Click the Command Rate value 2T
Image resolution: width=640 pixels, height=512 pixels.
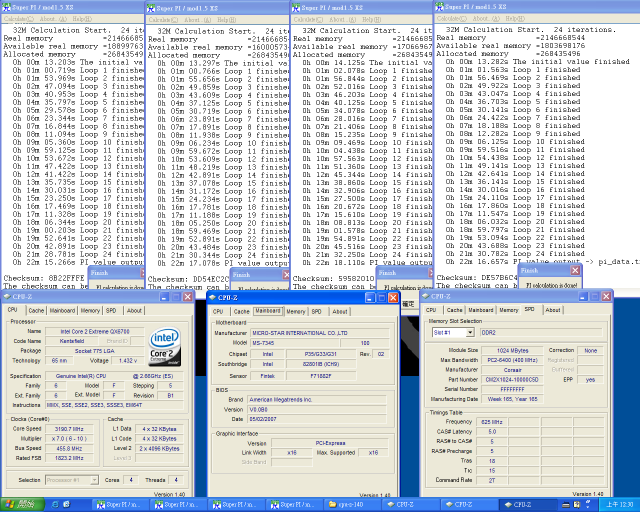491,480
